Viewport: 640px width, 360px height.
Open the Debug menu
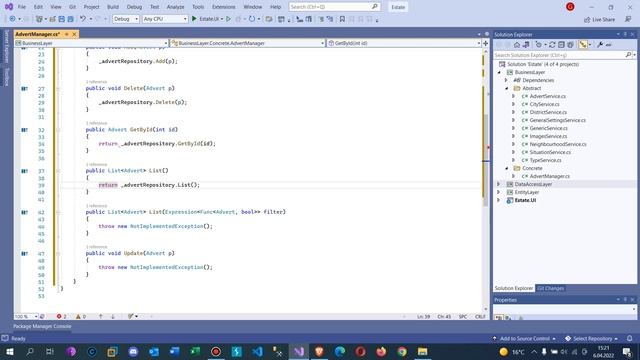134,7
